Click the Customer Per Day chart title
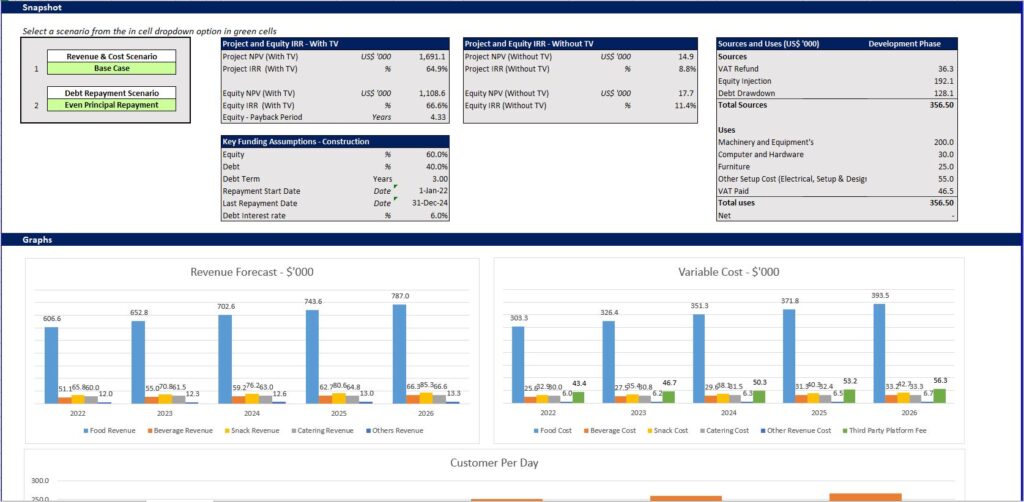Viewport: 1024px width, 502px height. point(495,464)
